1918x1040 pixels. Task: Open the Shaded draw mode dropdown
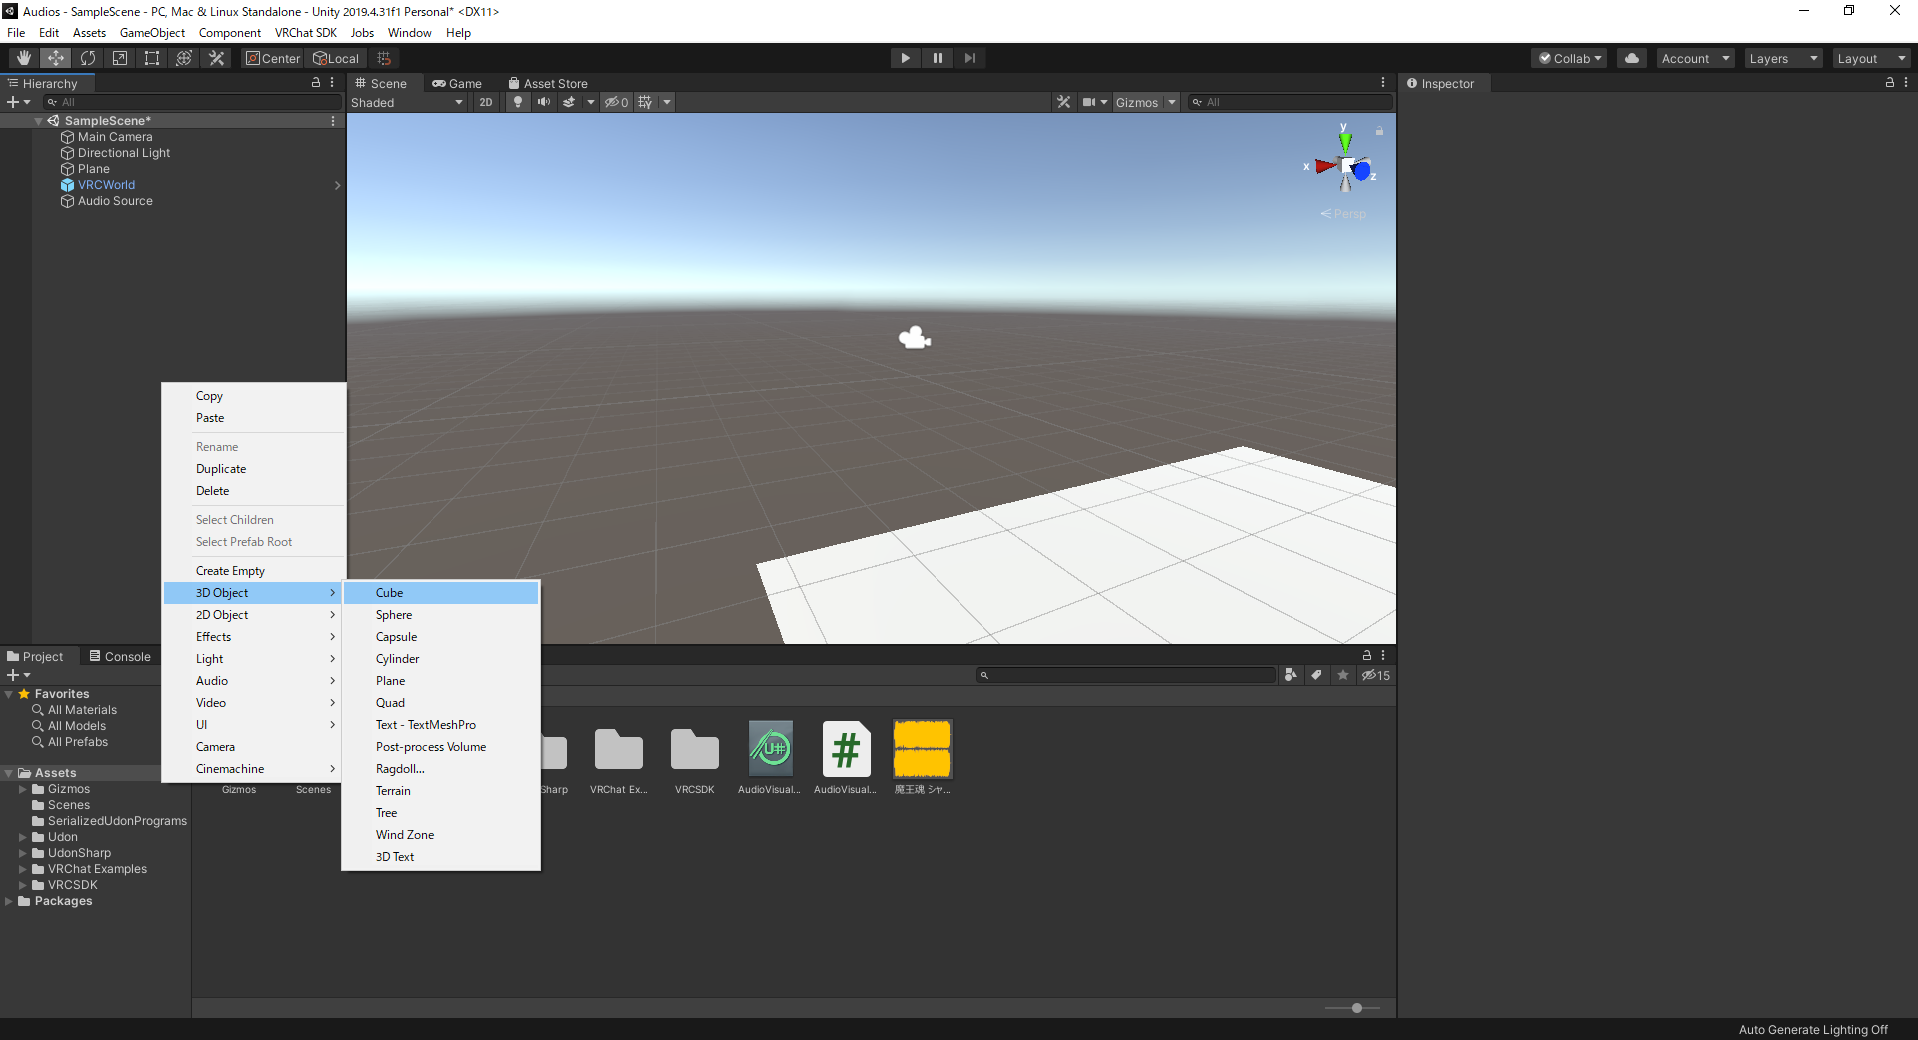point(407,102)
